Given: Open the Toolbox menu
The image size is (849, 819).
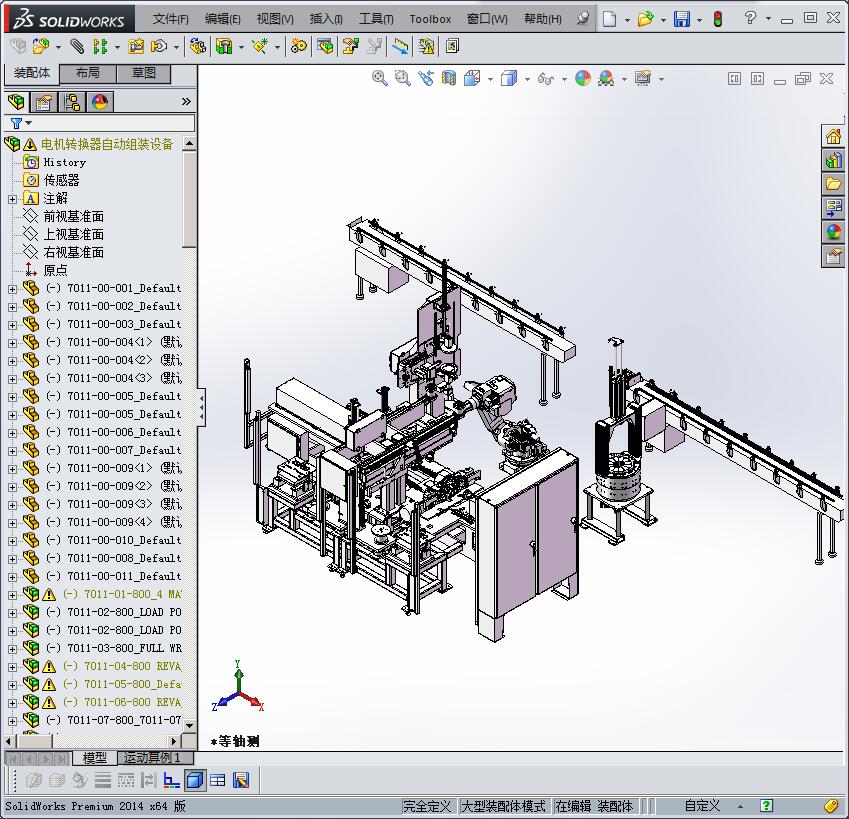Looking at the screenshot, I should 430,18.
